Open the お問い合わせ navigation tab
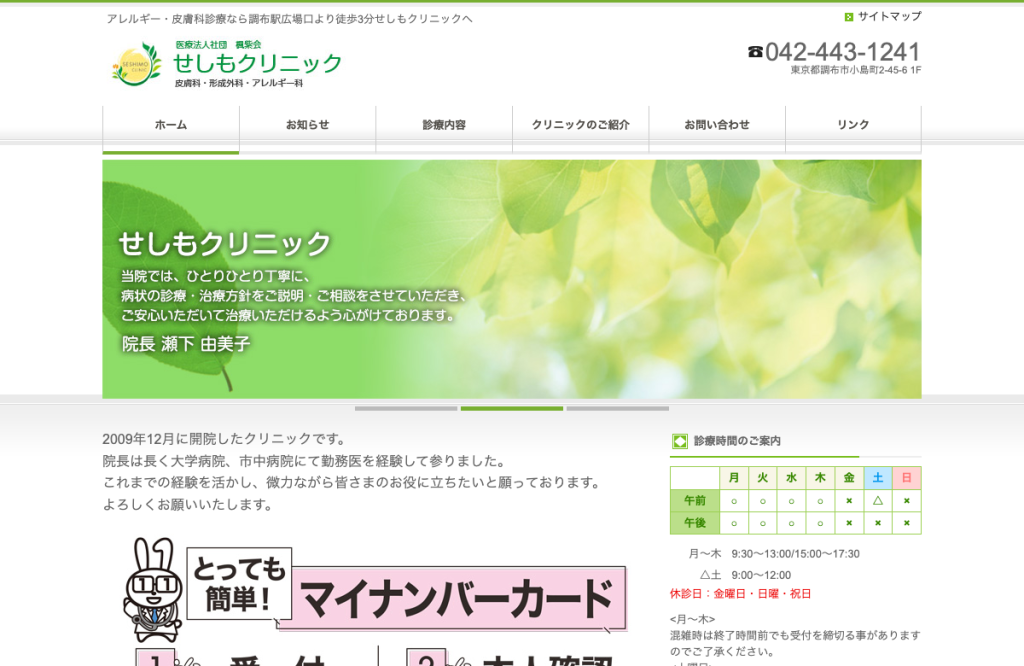1024x666 pixels. (717, 129)
